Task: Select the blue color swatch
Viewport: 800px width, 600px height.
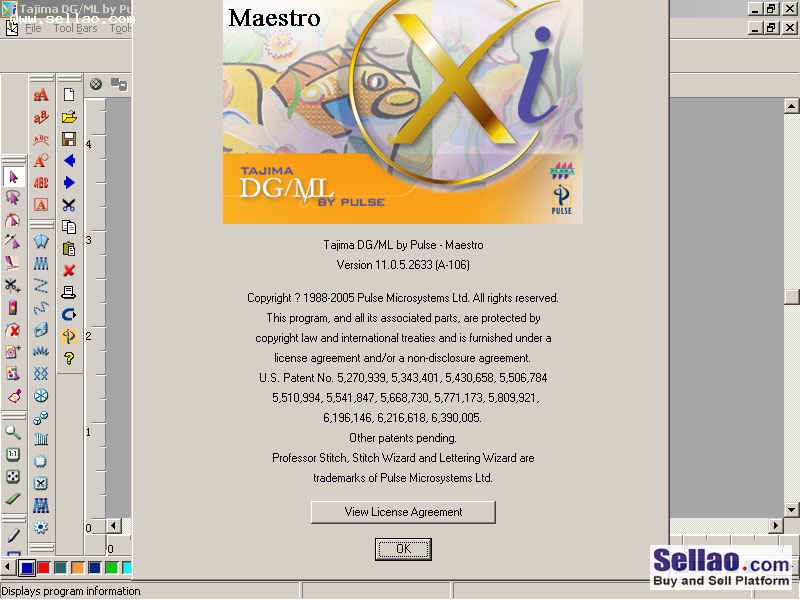Action: coord(27,567)
